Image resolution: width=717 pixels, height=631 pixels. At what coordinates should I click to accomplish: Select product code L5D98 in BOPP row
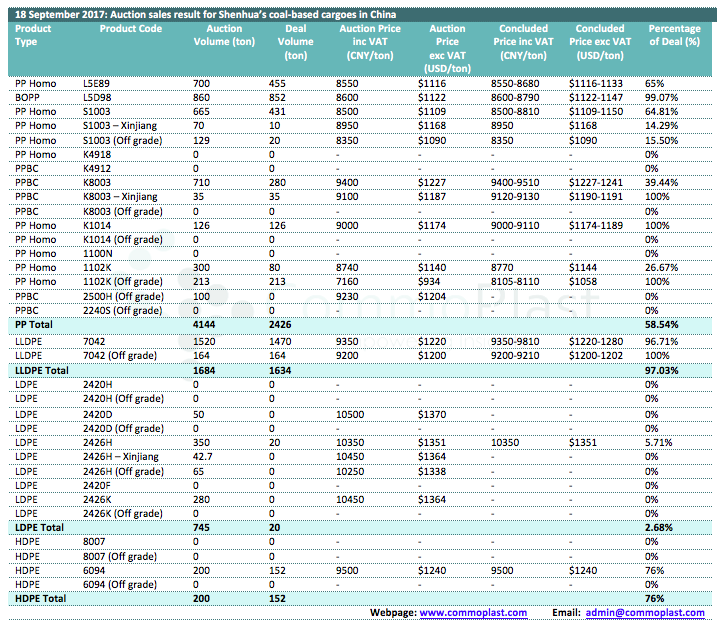coord(97,98)
